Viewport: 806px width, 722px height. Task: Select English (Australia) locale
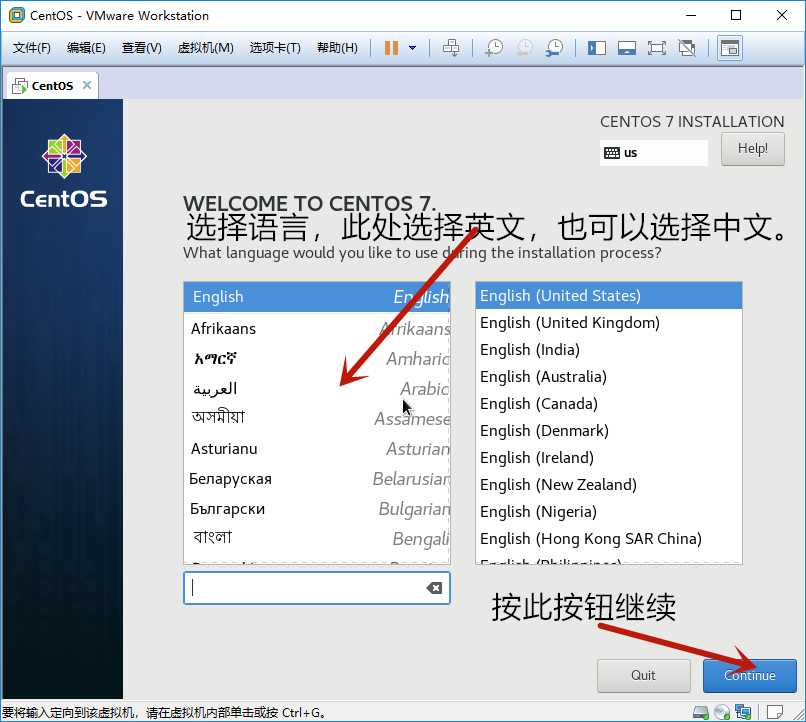[x=609, y=377]
